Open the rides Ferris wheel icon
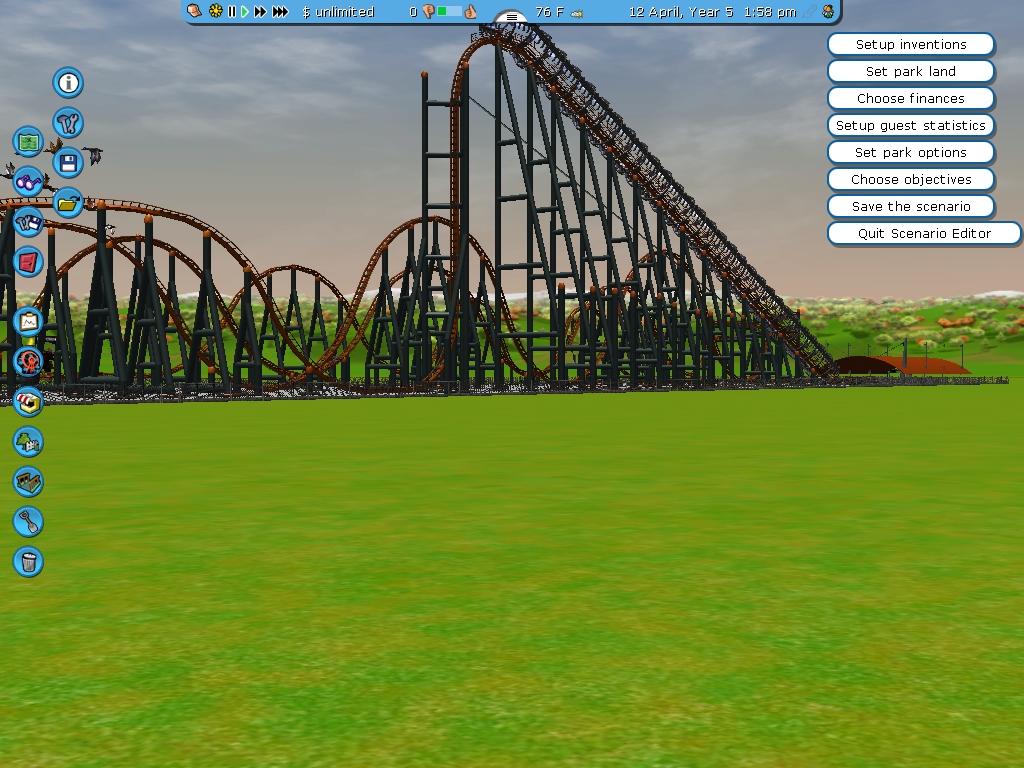 pos(28,361)
